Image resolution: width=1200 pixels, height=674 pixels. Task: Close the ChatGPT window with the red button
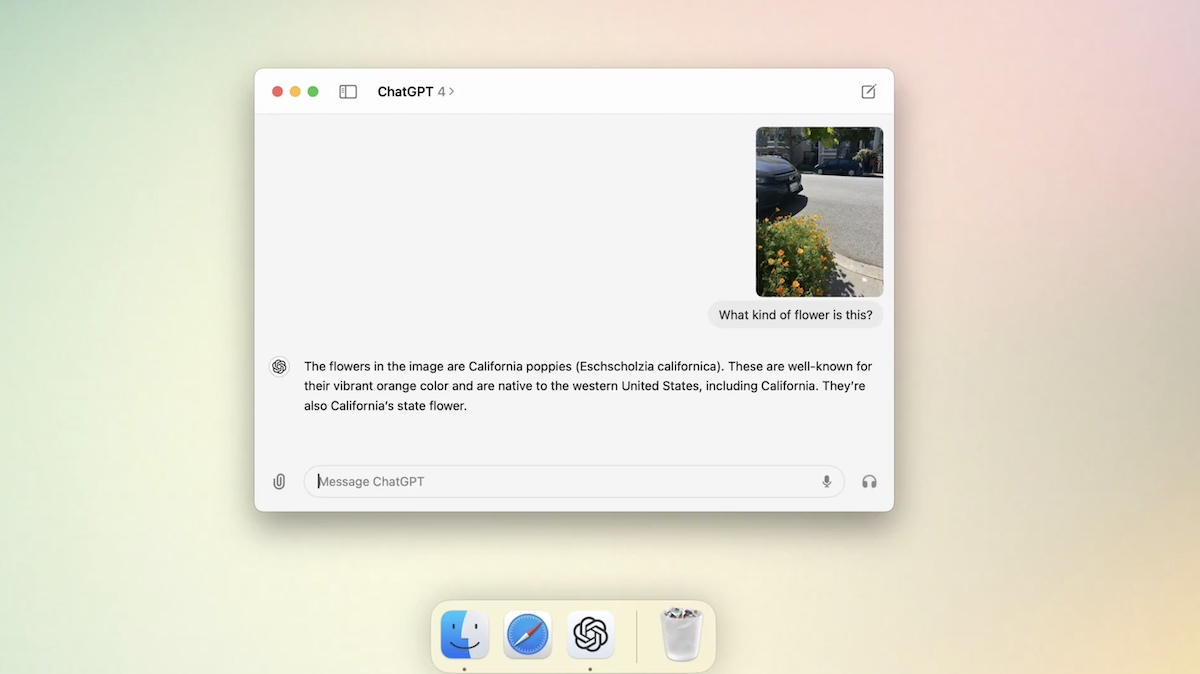coord(278,92)
